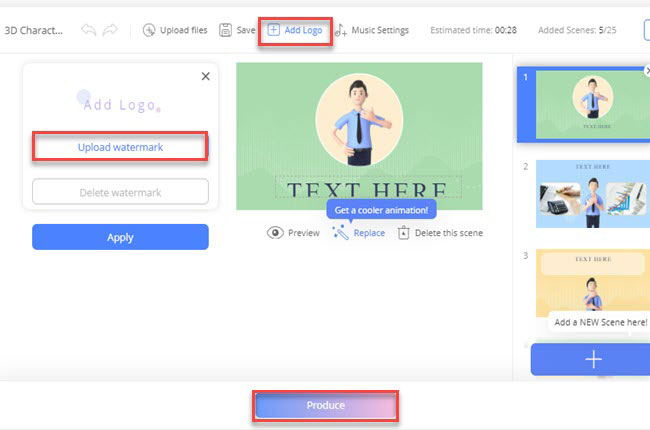Click the redo arrow icon
650x430 pixels.
pyautogui.click(x=110, y=30)
